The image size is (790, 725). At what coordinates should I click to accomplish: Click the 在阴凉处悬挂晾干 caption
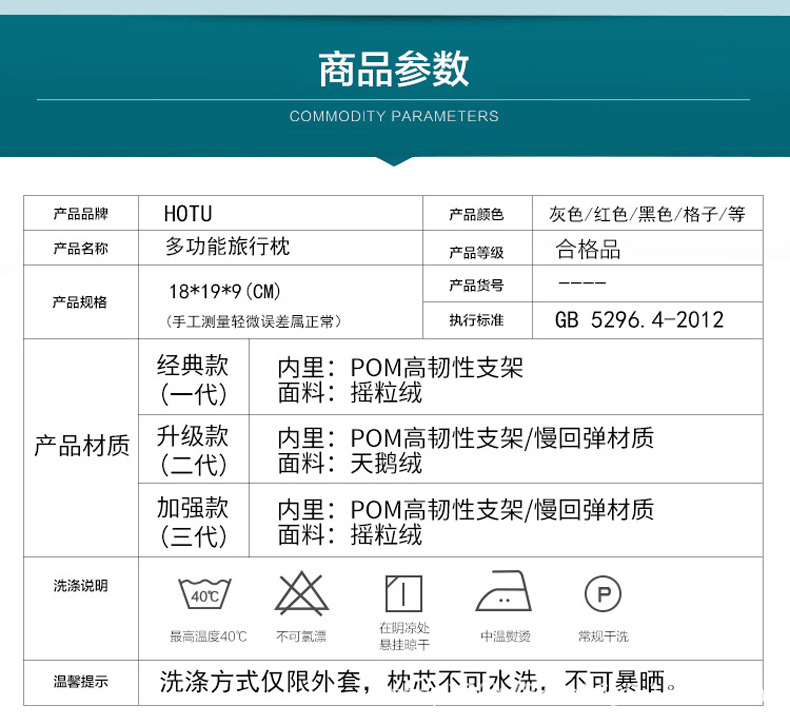click(404, 636)
